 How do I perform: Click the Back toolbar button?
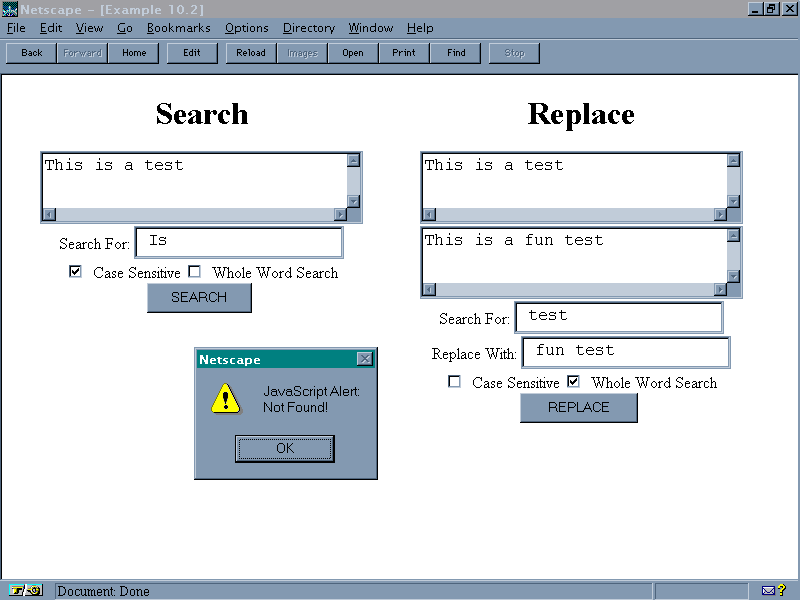point(32,53)
